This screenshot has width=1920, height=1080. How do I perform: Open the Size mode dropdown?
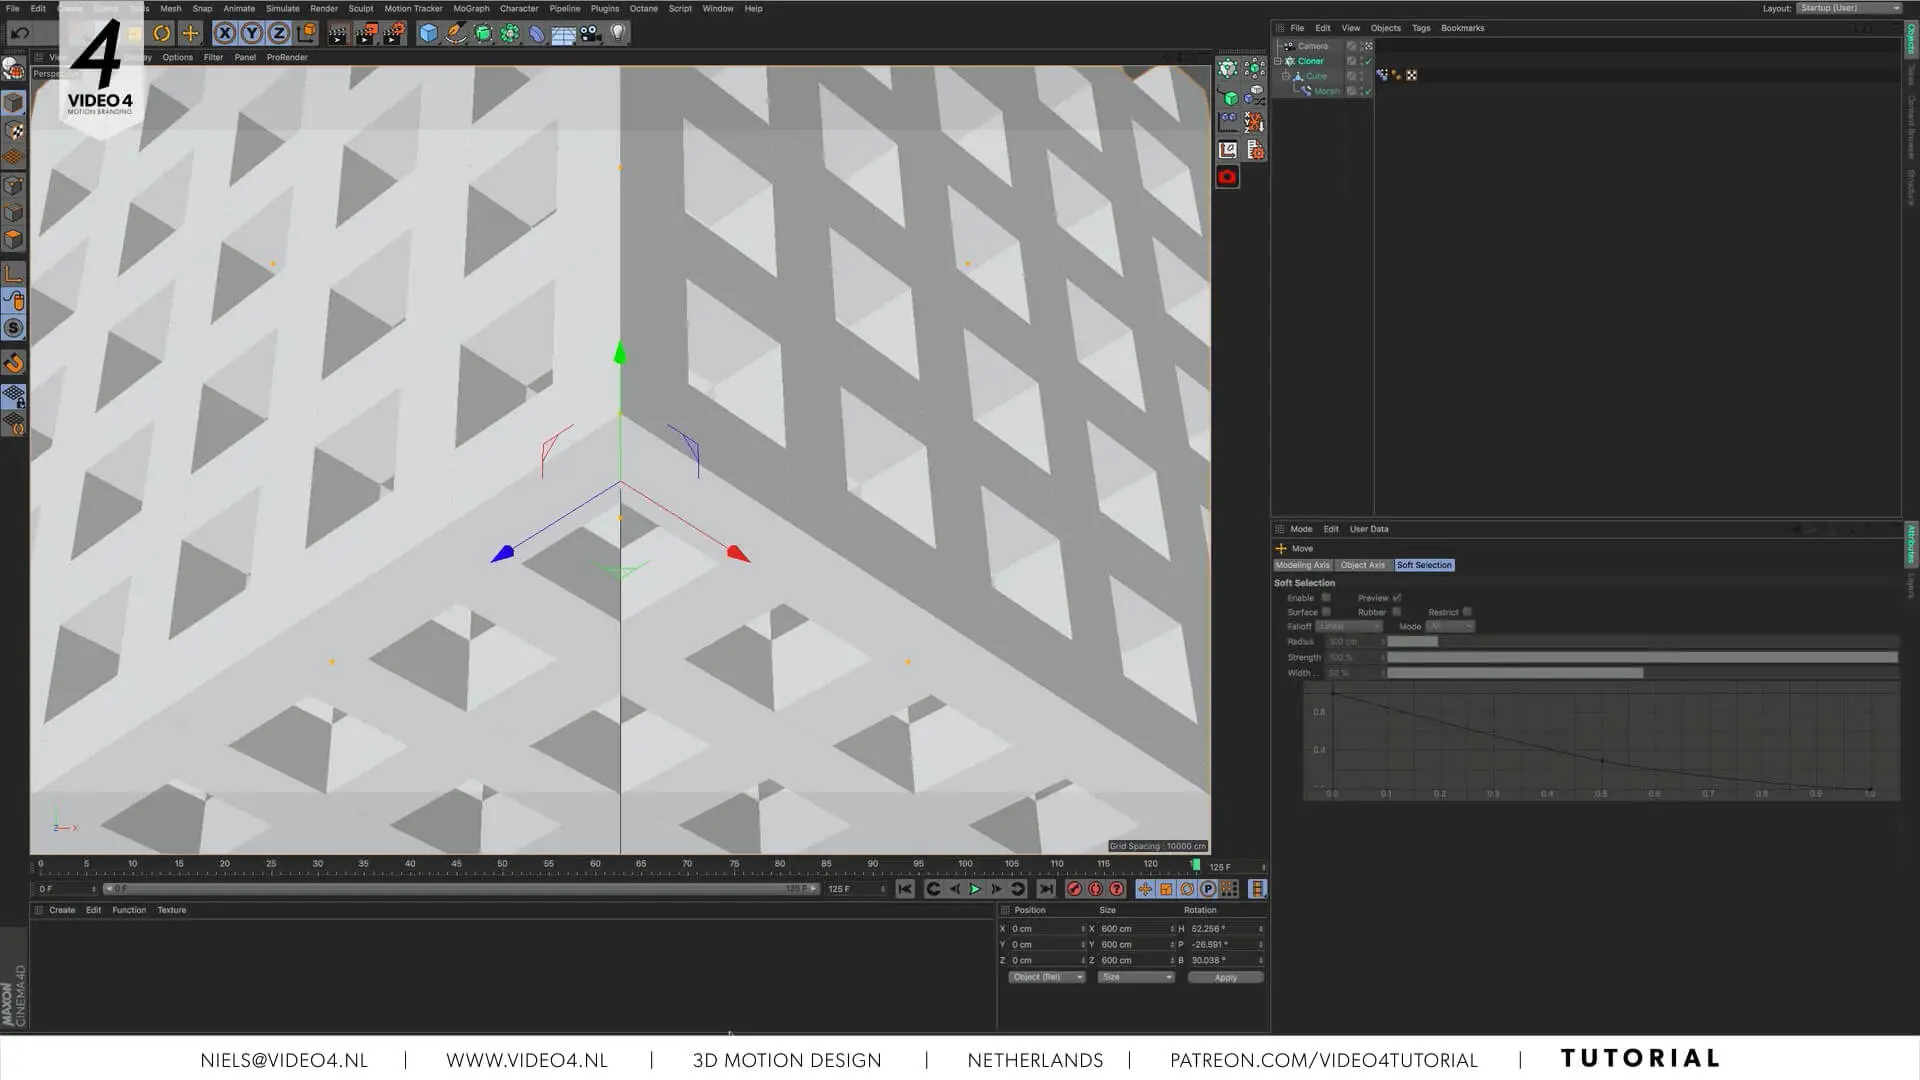[x=1136, y=977]
